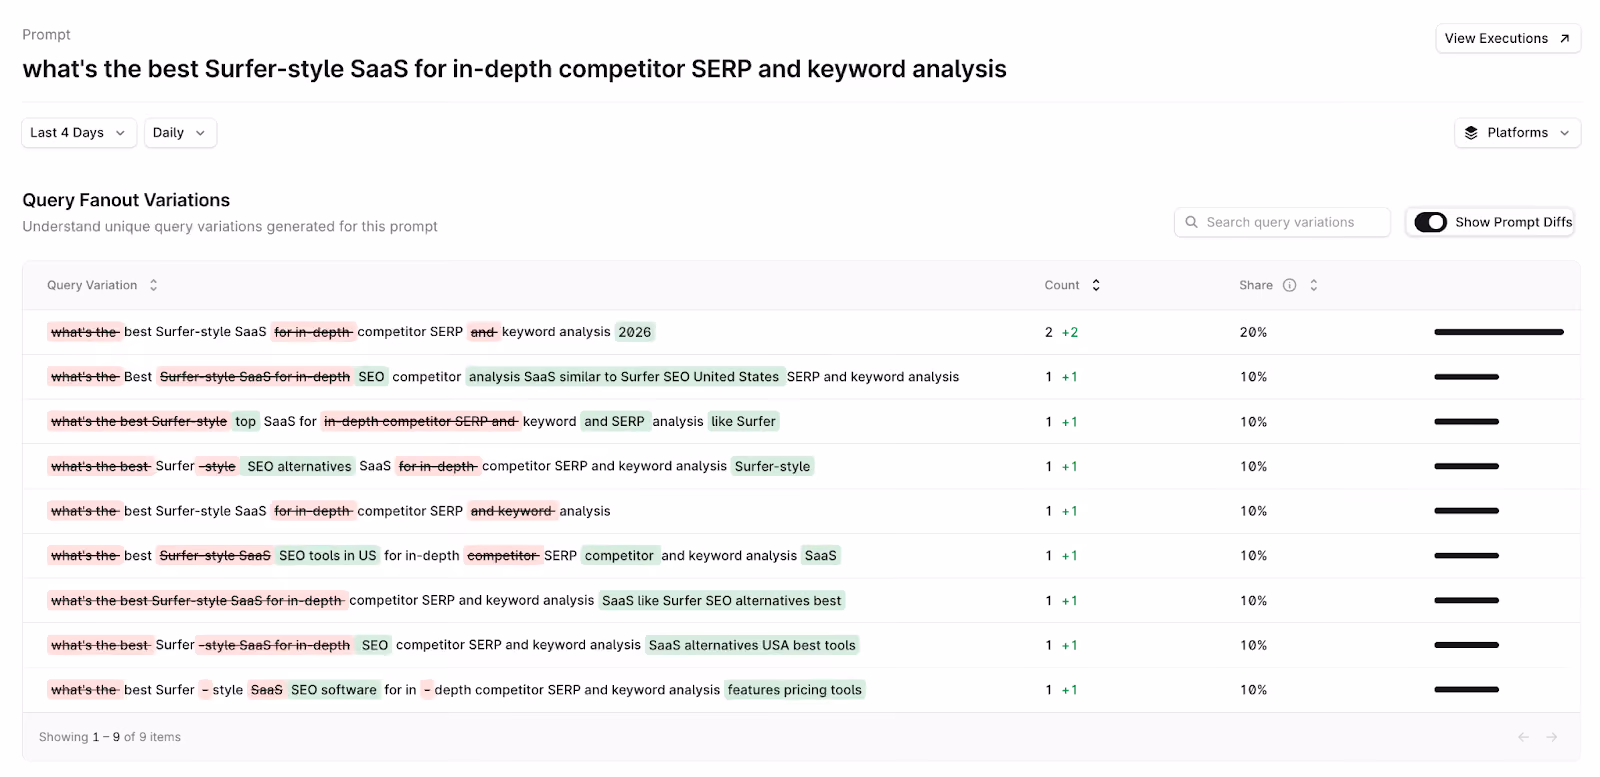The image size is (1600, 777).
Task: Select the row ending 'like Surfer'
Action: (x=801, y=422)
